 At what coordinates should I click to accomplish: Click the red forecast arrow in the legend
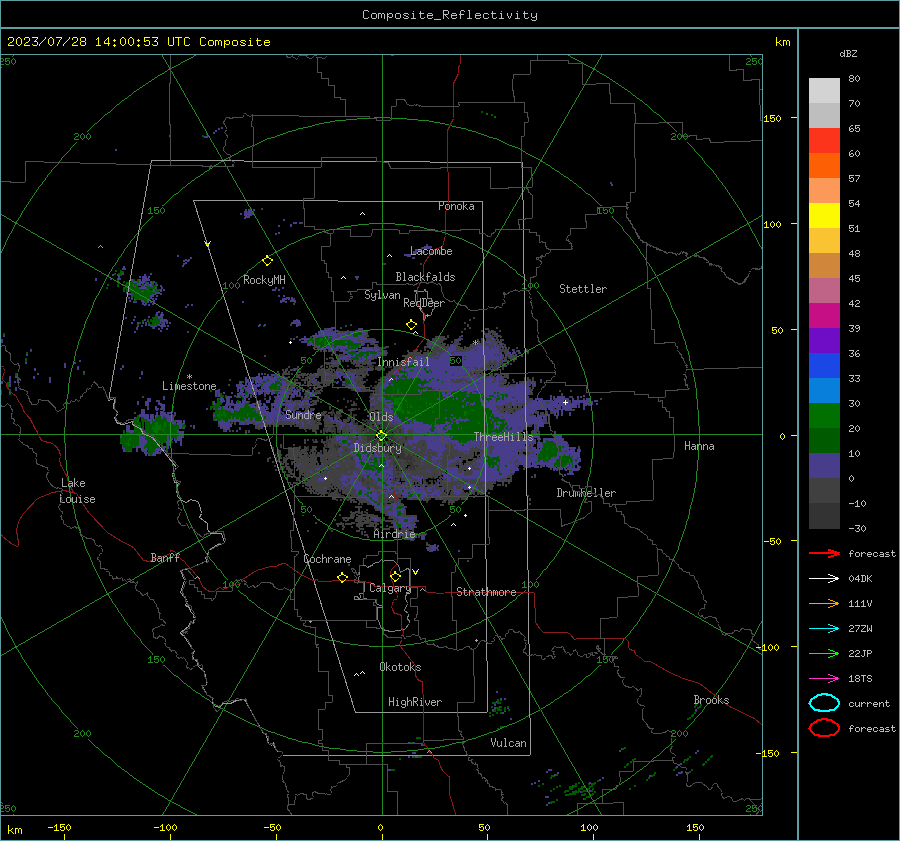point(824,553)
